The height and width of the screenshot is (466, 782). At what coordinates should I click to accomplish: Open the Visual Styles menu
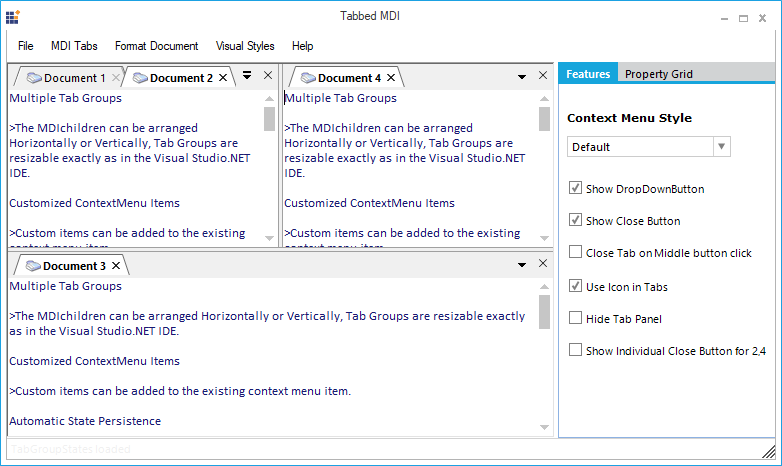(x=245, y=46)
